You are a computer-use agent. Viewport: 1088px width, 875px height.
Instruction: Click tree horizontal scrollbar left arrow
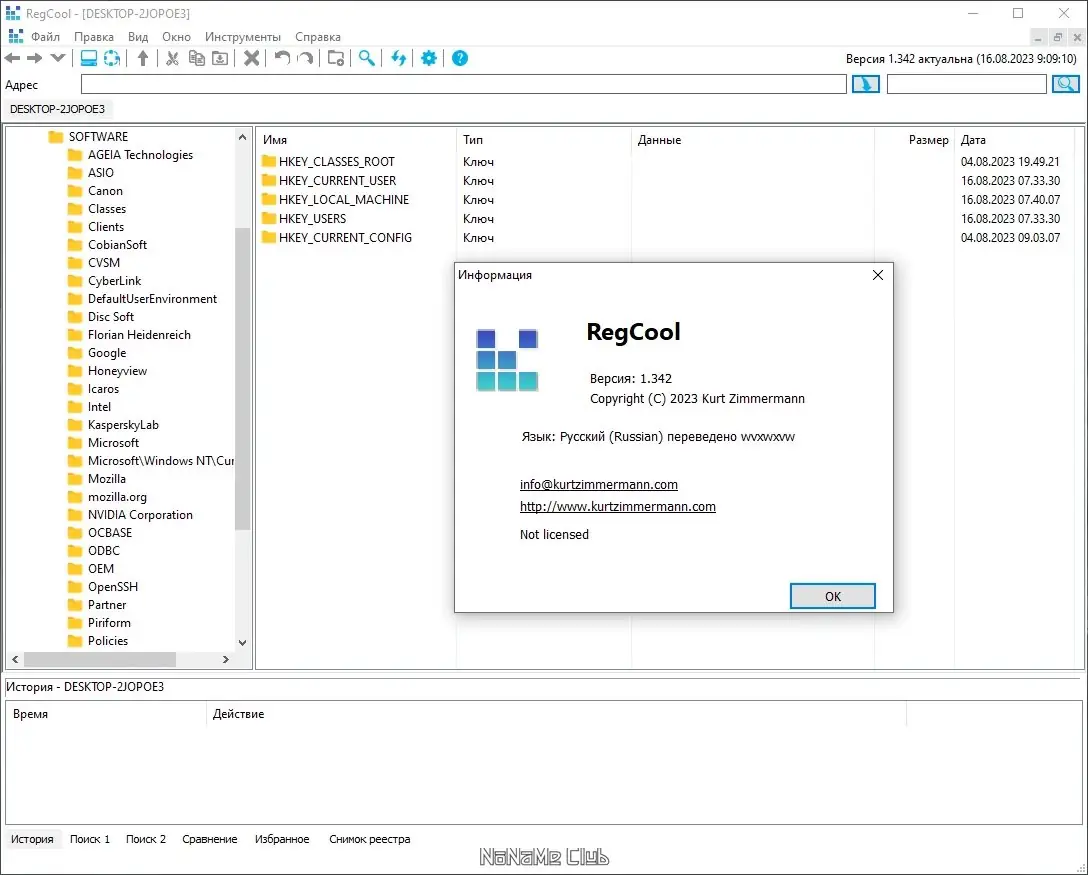click(x=15, y=659)
